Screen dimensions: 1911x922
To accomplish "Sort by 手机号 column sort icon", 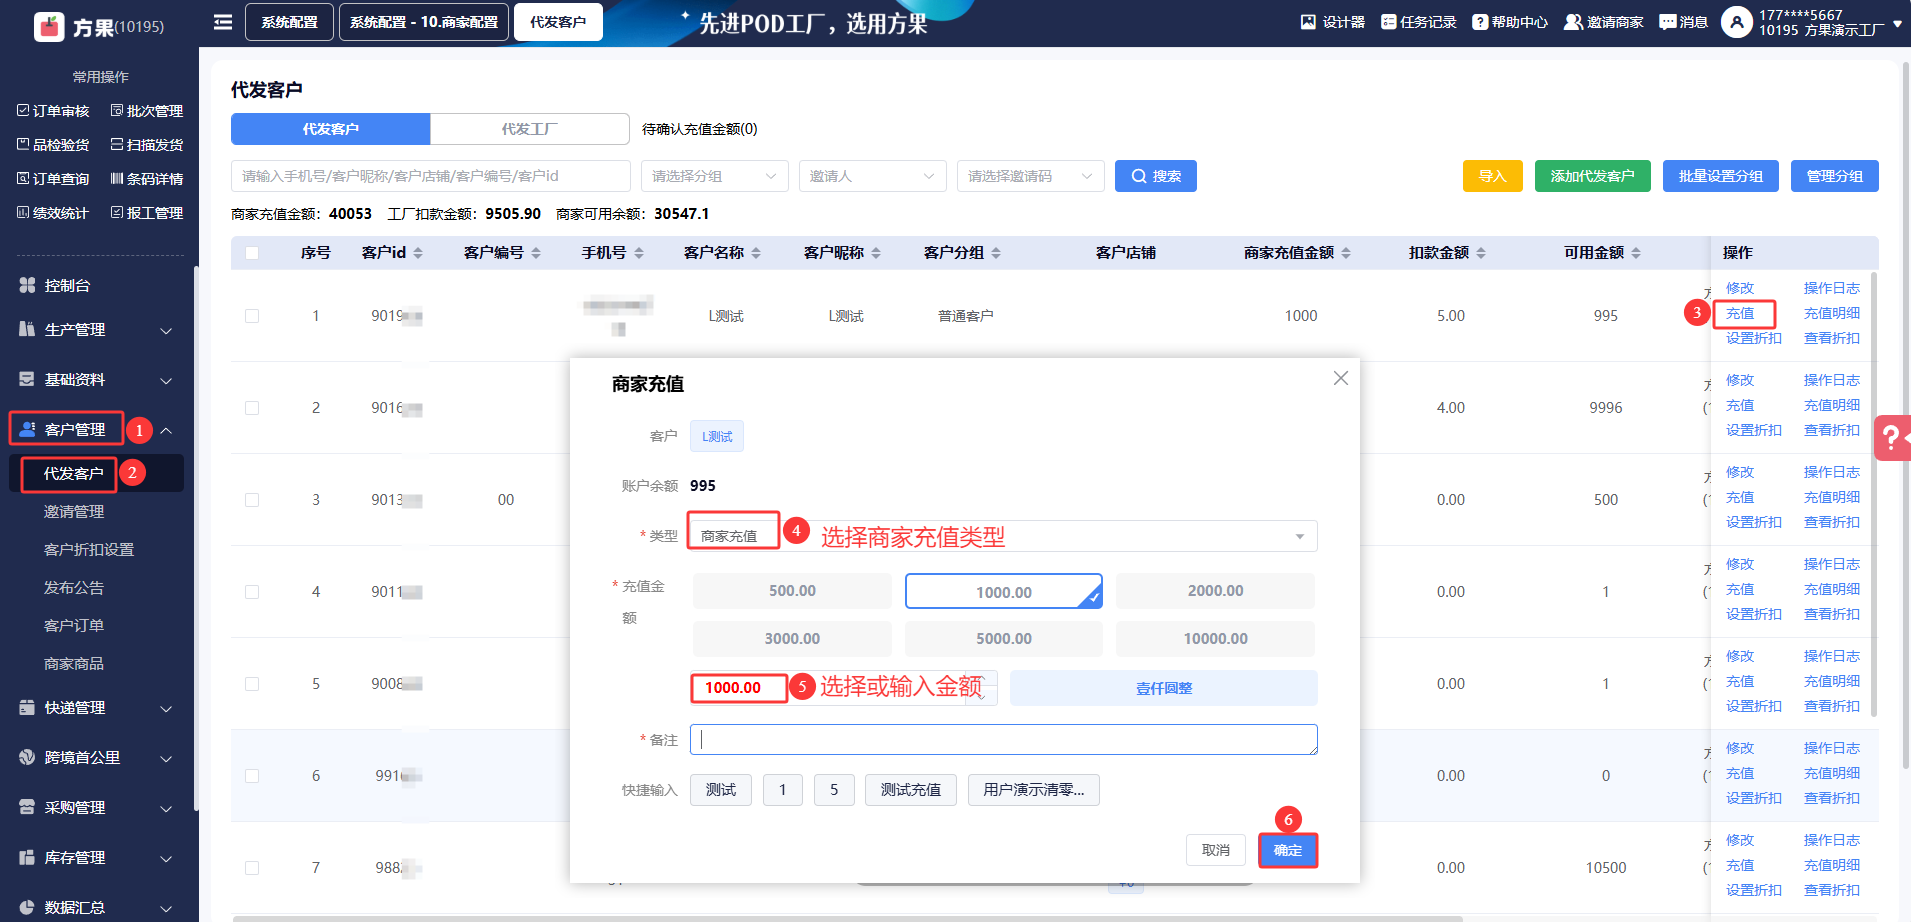I will coord(639,253).
